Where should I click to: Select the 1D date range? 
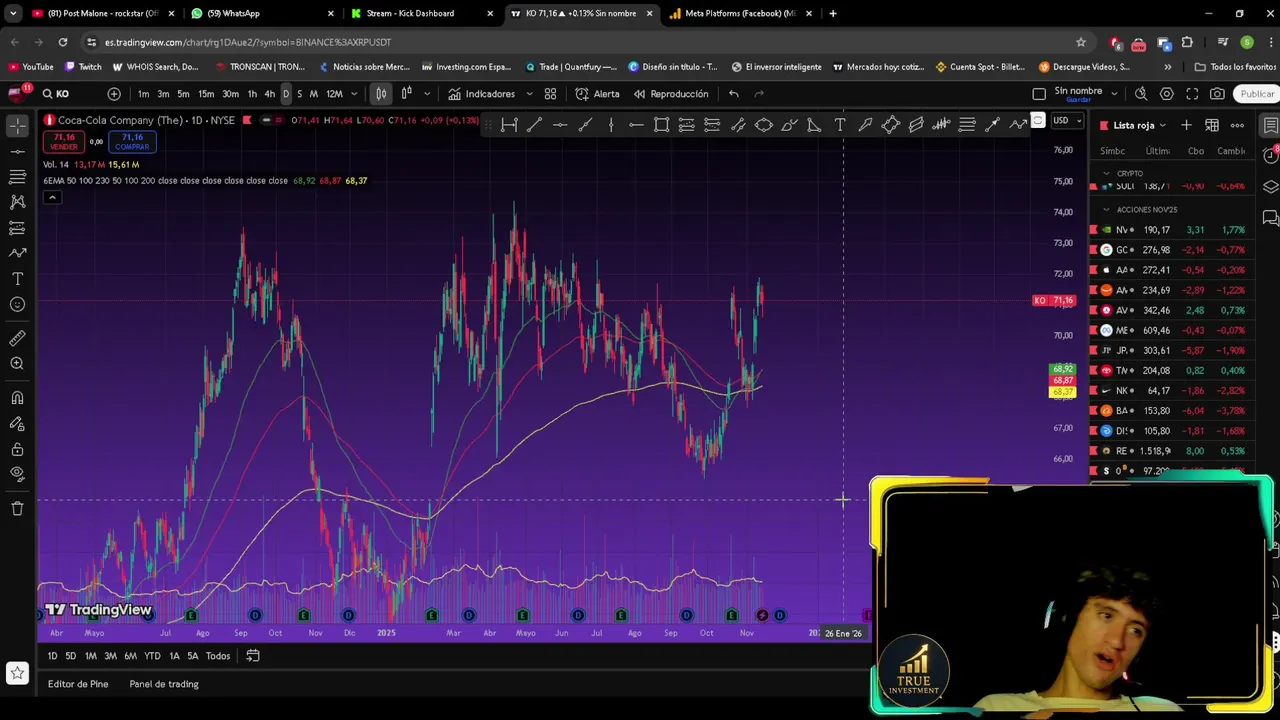pyautogui.click(x=52, y=656)
